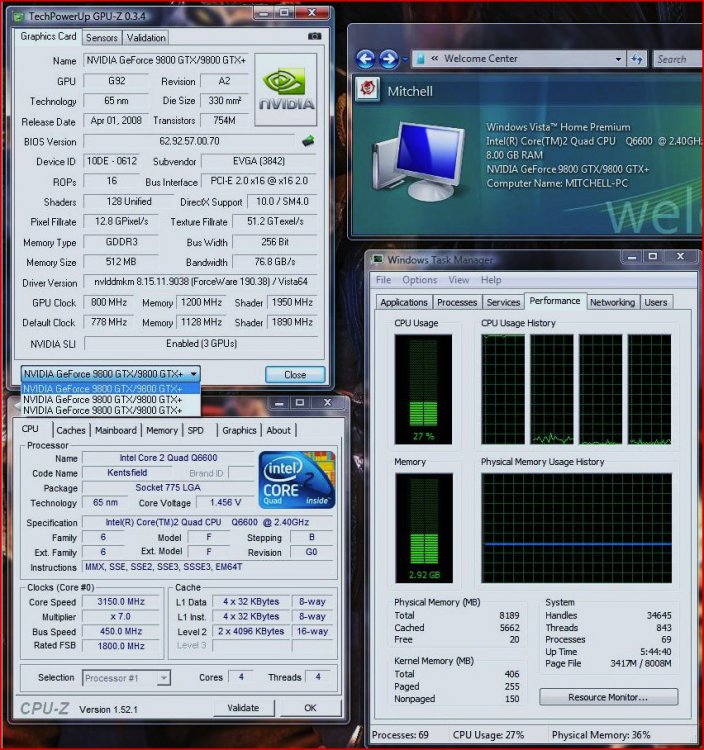
Task: Open the Mainboard tab in CPU-Z
Action: (x=115, y=430)
